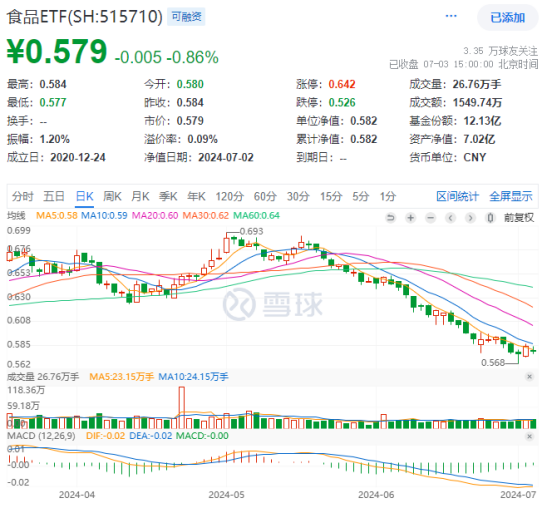Click the candlestick chart style icon

tap(490, 218)
